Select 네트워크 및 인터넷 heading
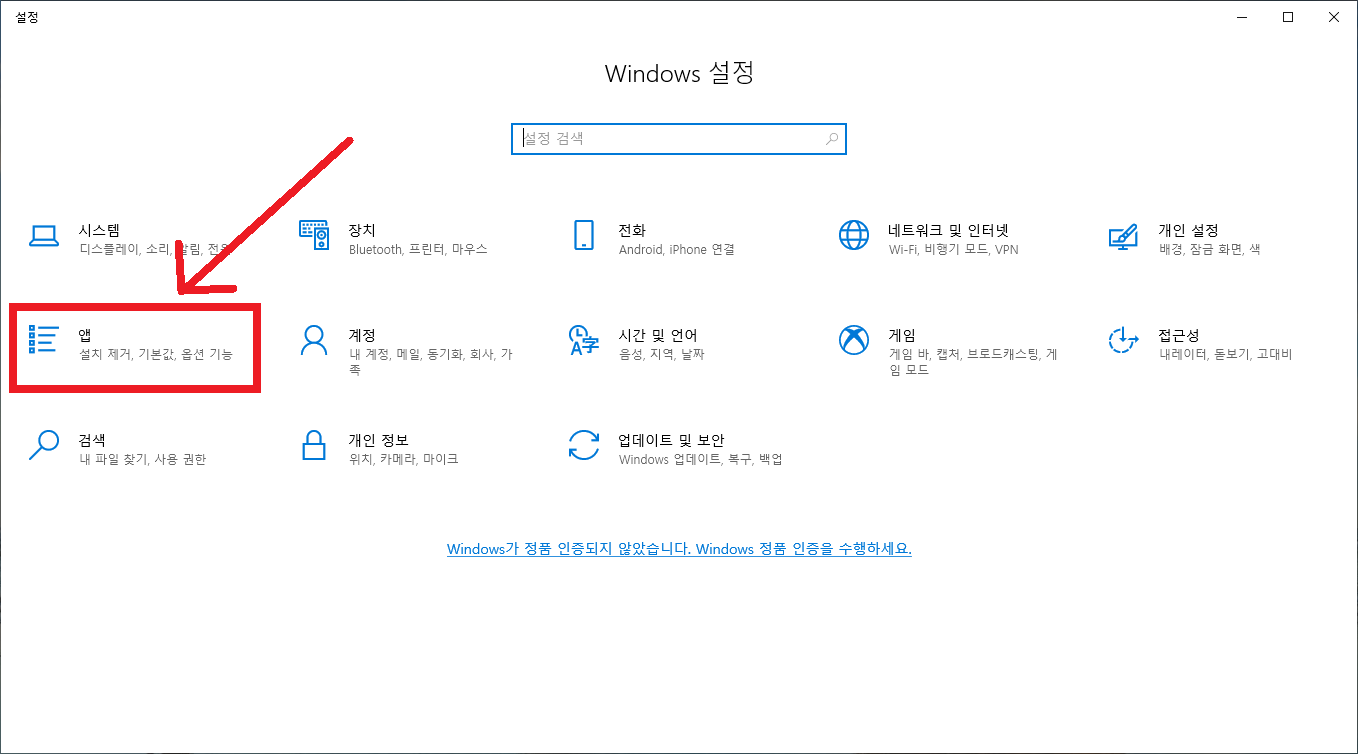The width and height of the screenshot is (1358, 754). 948,230
